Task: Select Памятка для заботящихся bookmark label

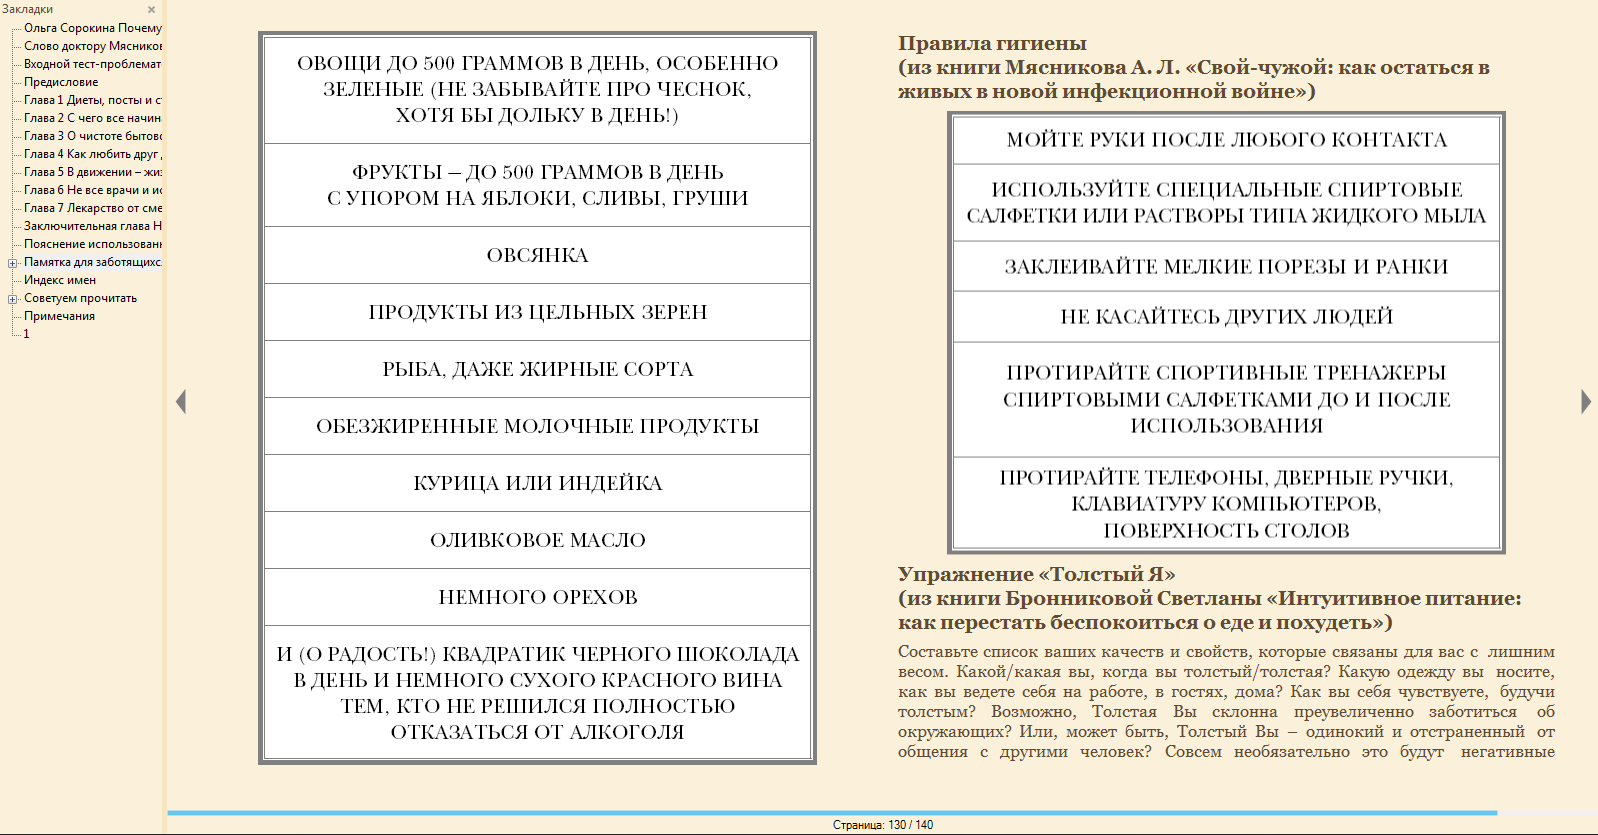Action: click(x=93, y=262)
